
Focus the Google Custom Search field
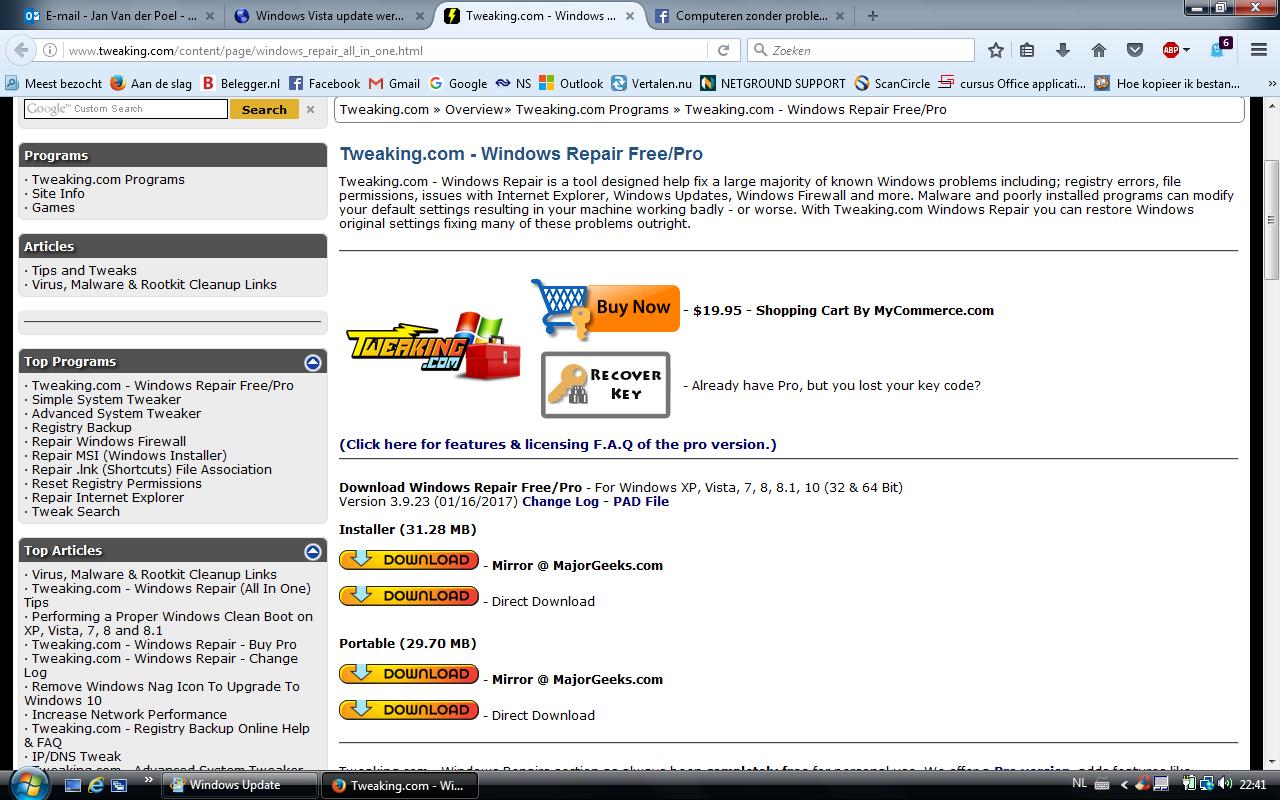pyautogui.click(x=126, y=109)
